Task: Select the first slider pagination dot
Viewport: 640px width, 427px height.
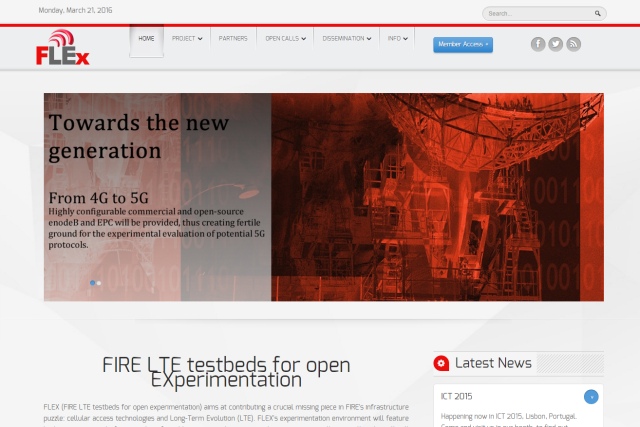Action: (93, 283)
